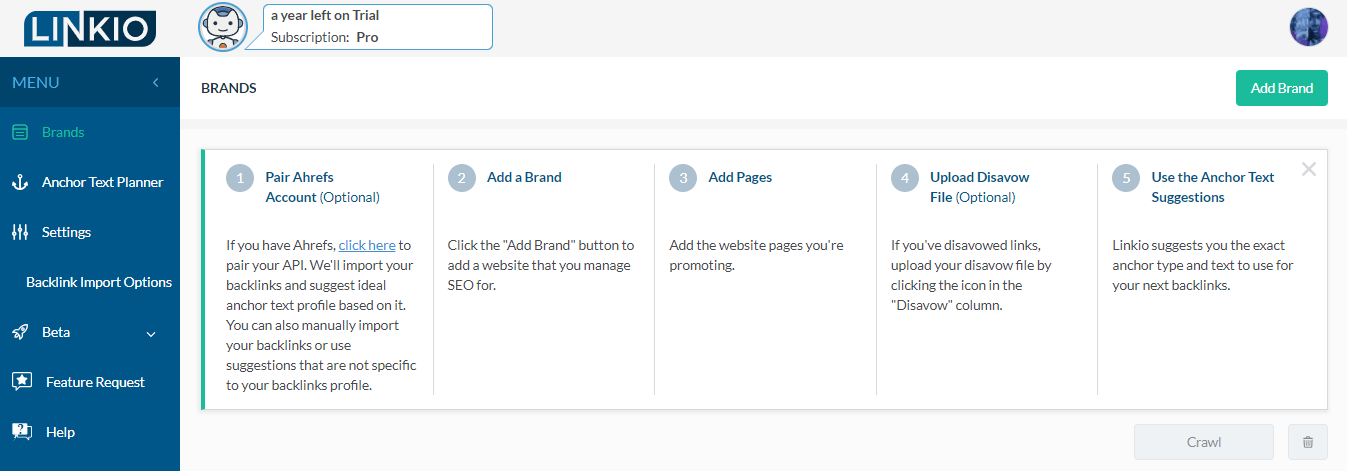This screenshot has height=471, width=1347.
Task: Click the Feature Request star icon
Action: (x=21, y=382)
